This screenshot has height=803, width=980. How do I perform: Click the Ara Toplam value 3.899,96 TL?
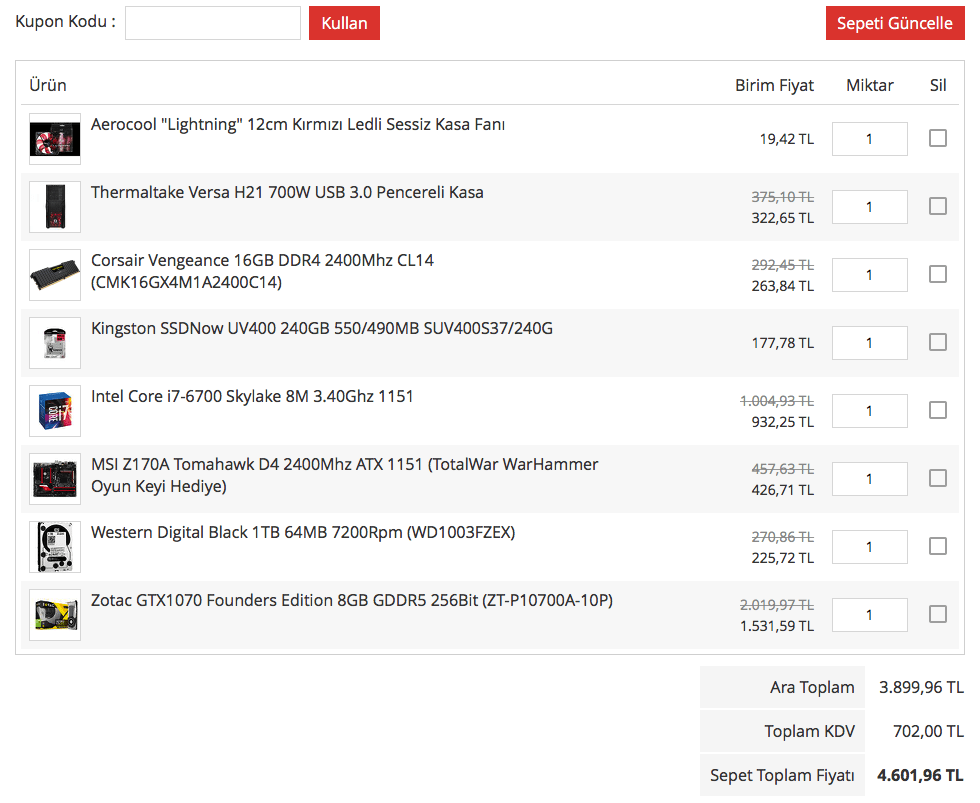point(921,687)
